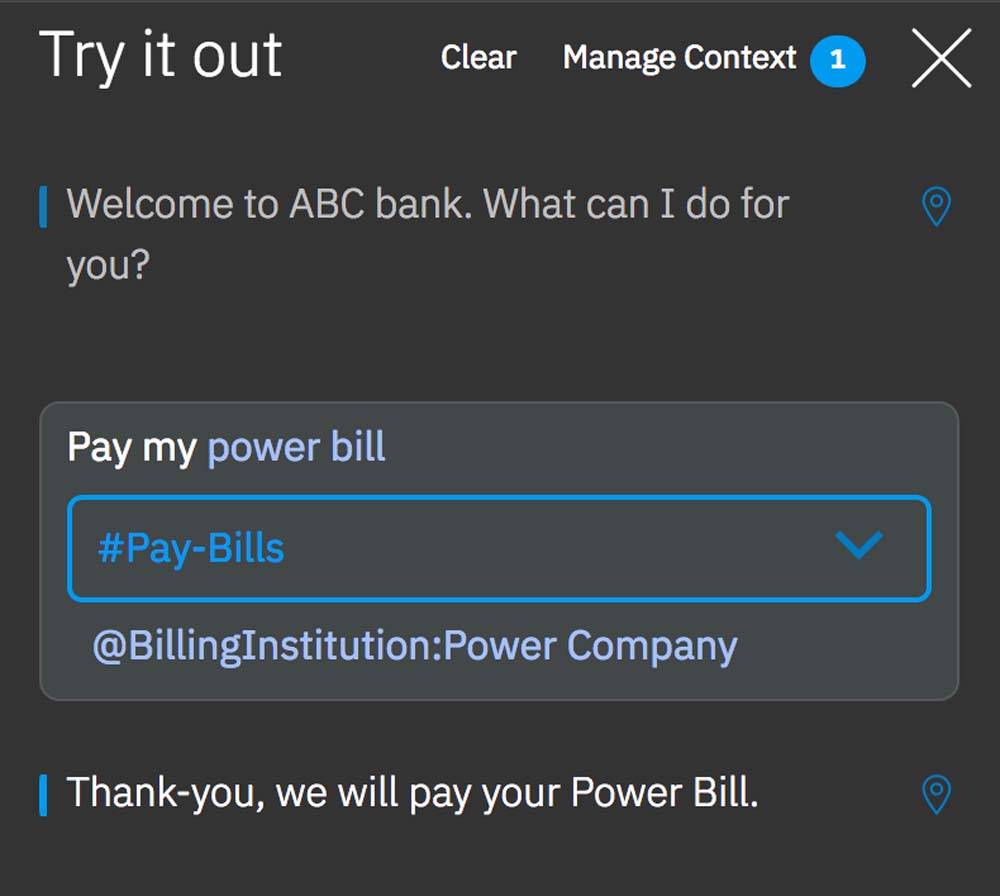Click the context variable count badge
This screenshot has width=1000, height=896.
838,60
